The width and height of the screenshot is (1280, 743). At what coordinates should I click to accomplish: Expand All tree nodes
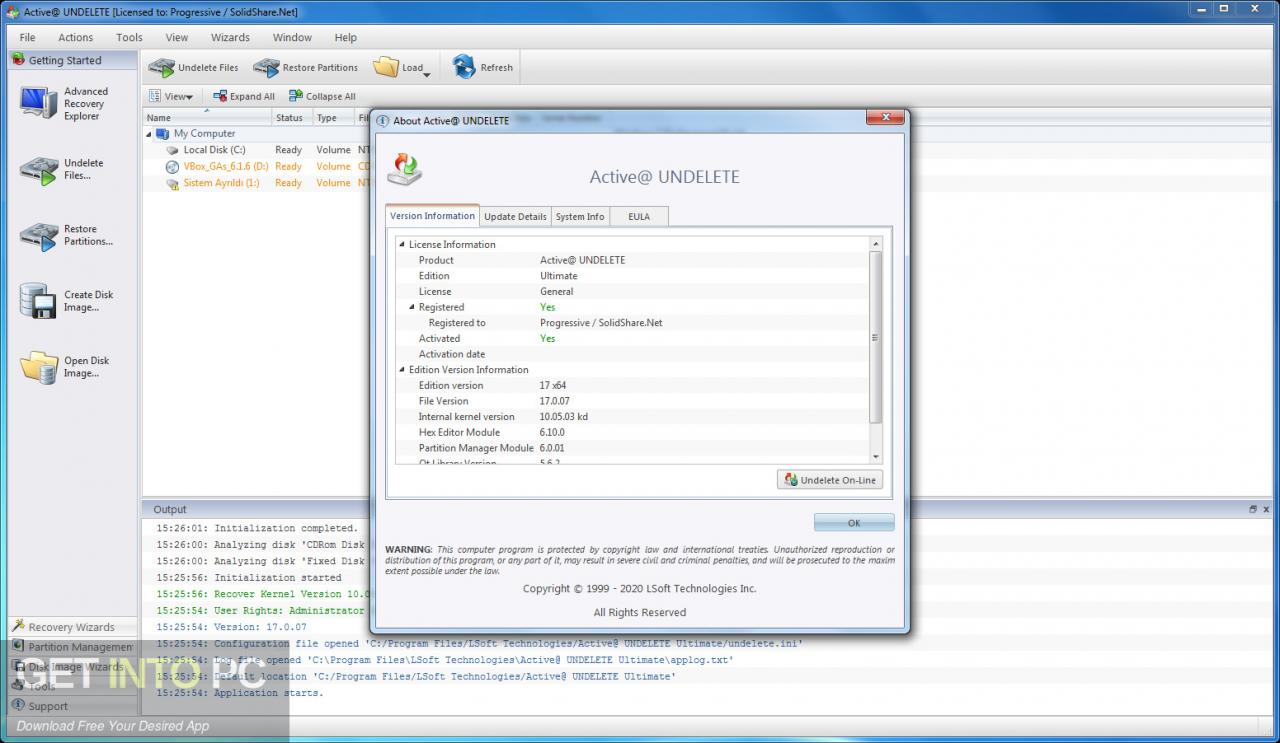244,96
